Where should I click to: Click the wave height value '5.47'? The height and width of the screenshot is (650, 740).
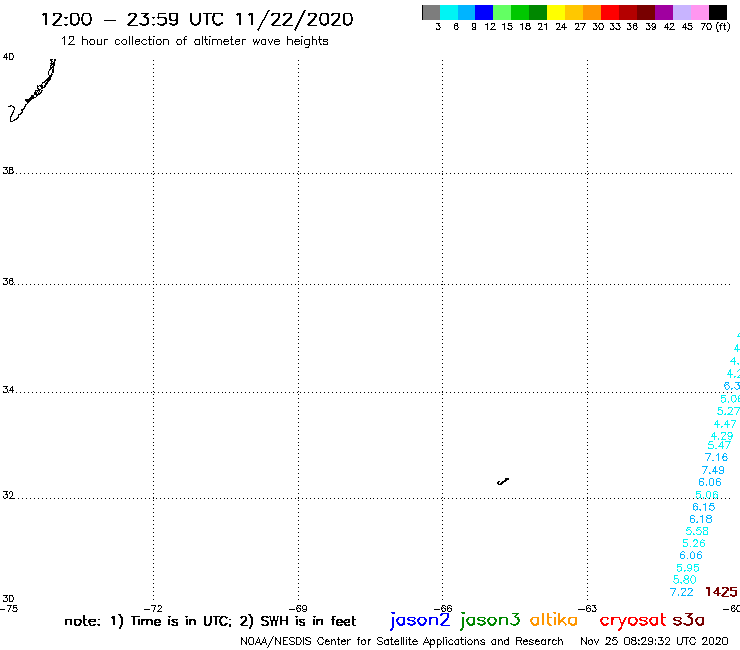(x=719, y=446)
